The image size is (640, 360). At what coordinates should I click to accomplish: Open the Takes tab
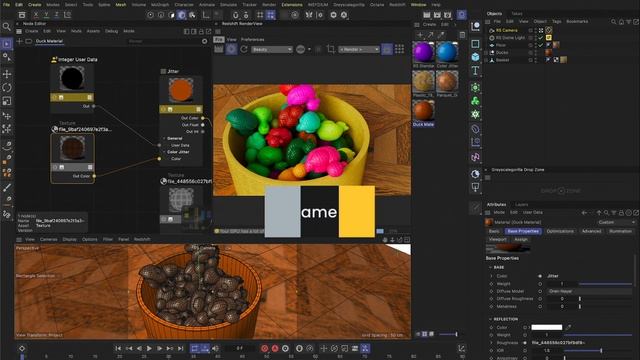click(x=517, y=13)
